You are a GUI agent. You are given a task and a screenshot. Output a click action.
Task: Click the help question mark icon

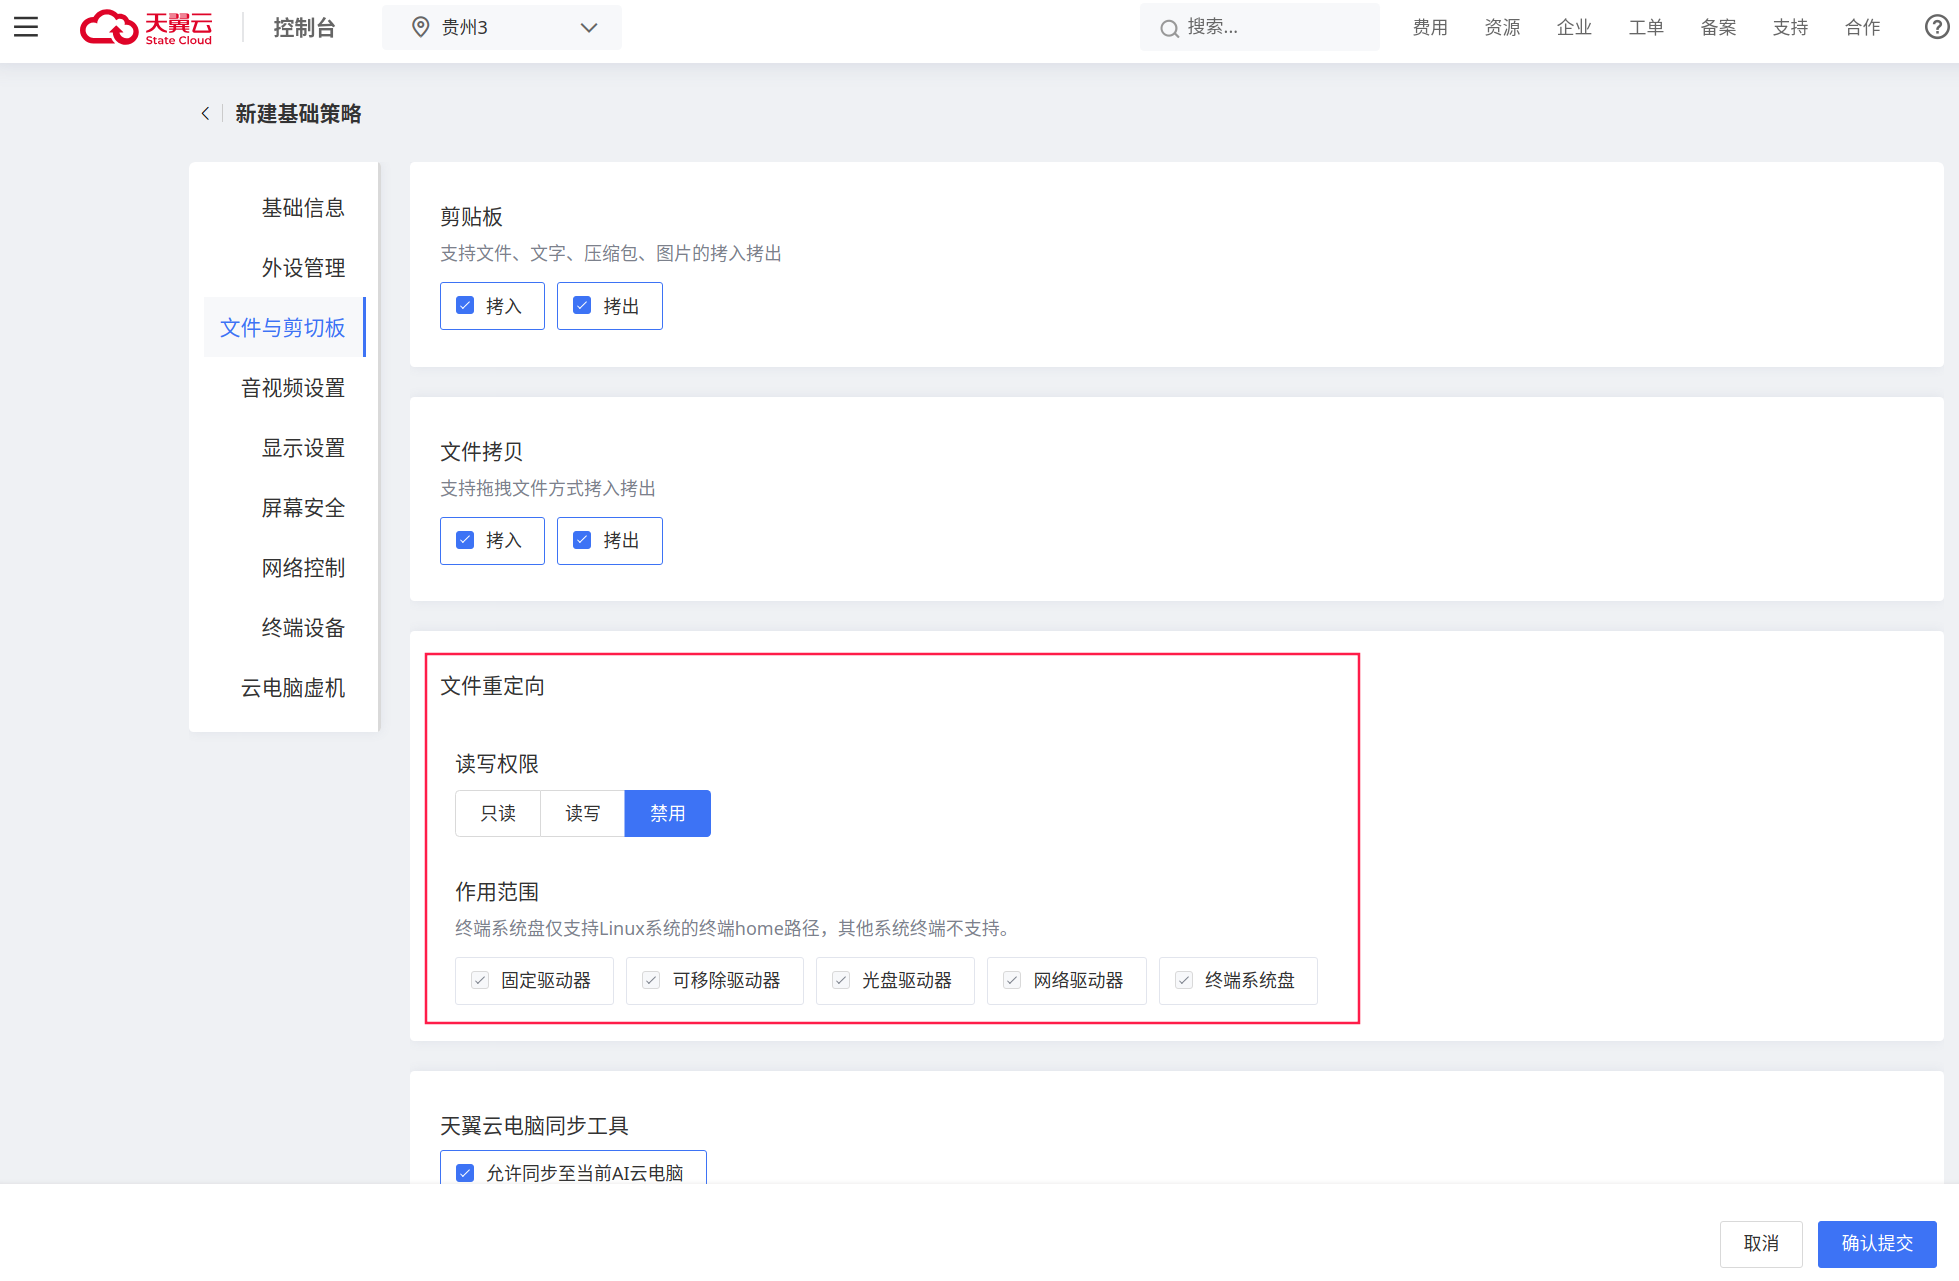tap(1936, 27)
